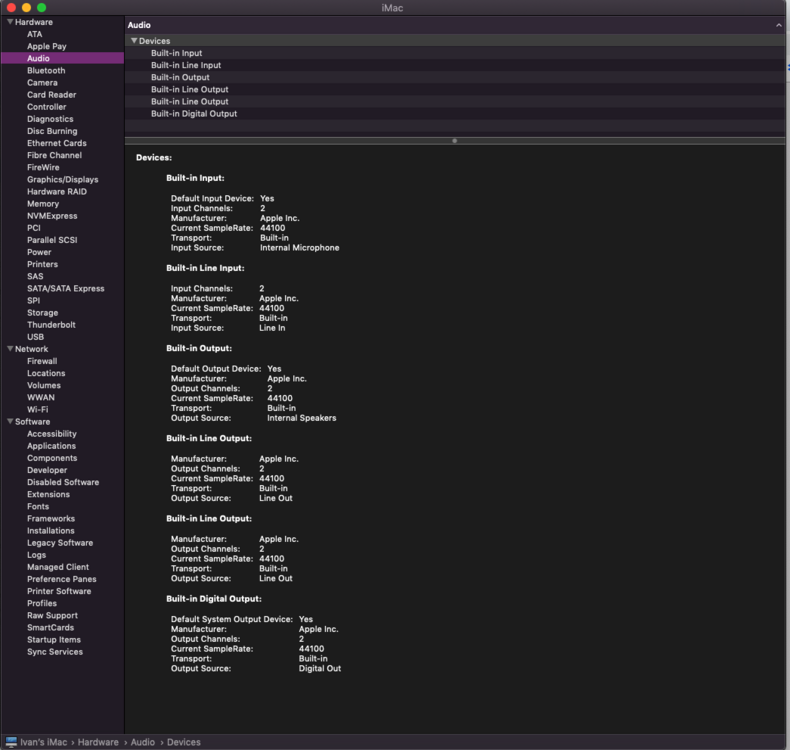Viewport: 790px width, 750px height.
Task: Select Built-in Input row in the devices list
Action: click(177, 53)
